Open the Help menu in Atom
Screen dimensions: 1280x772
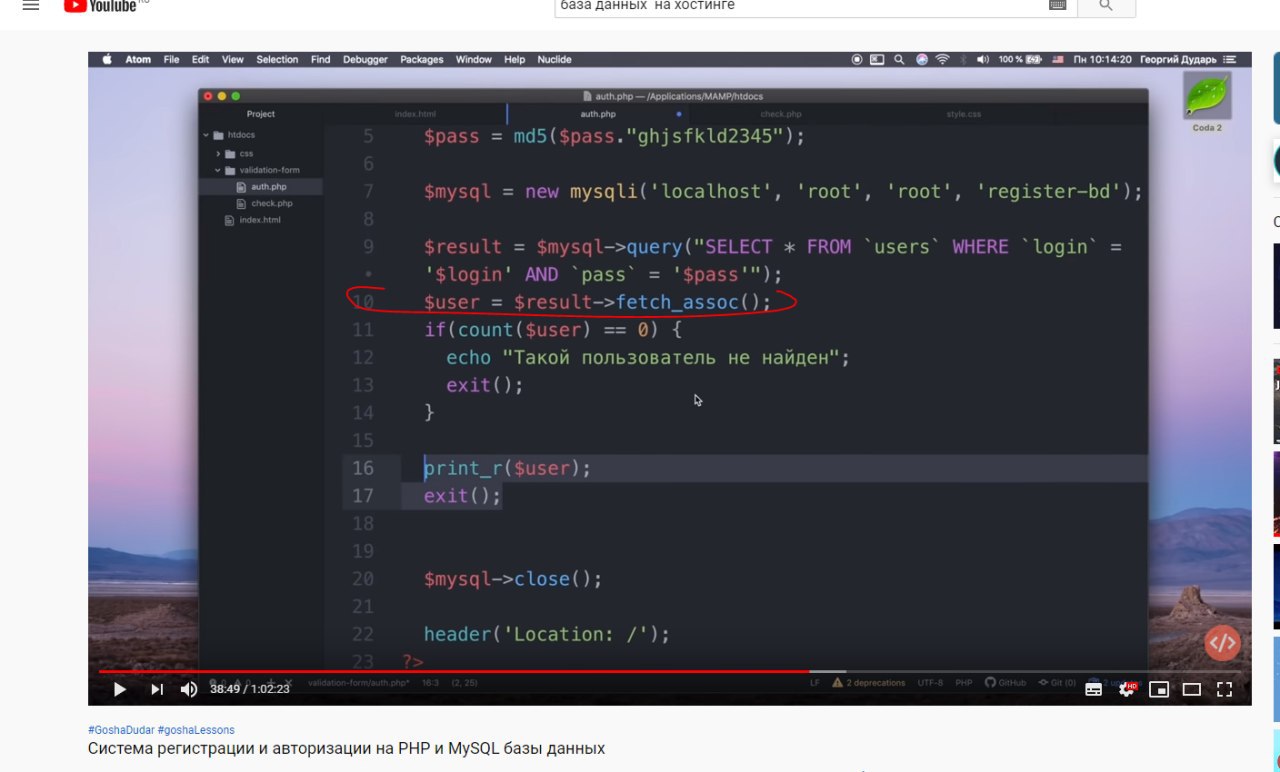click(514, 59)
